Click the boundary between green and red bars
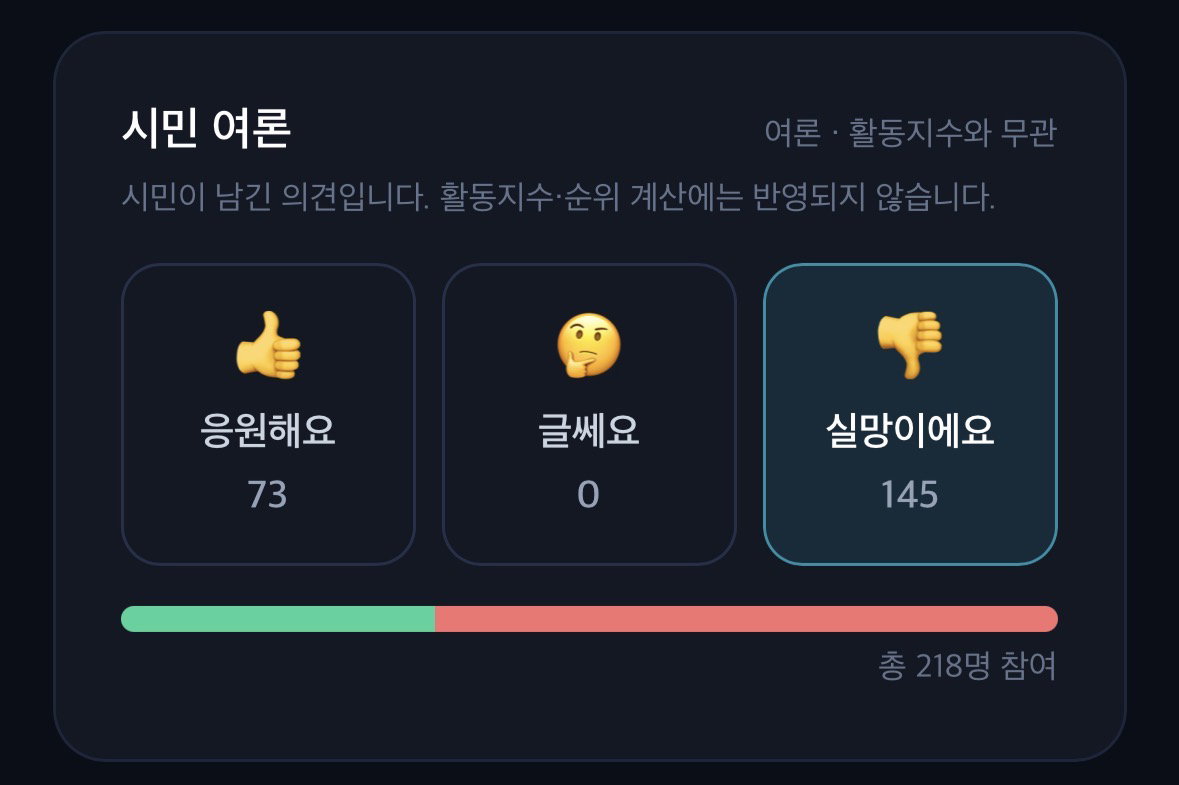The width and height of the screenshot is (1179, 785). 435,619
